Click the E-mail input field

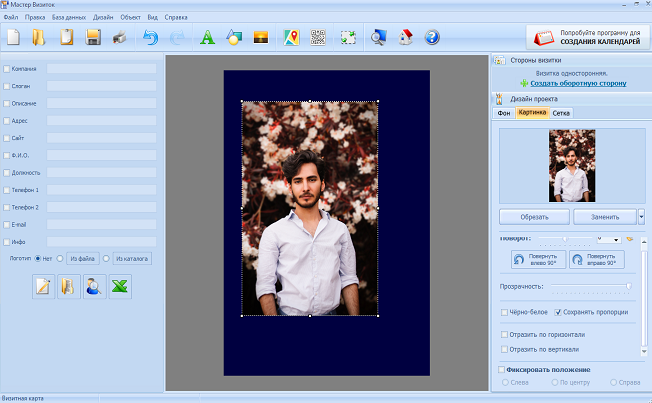click(101, 224)
